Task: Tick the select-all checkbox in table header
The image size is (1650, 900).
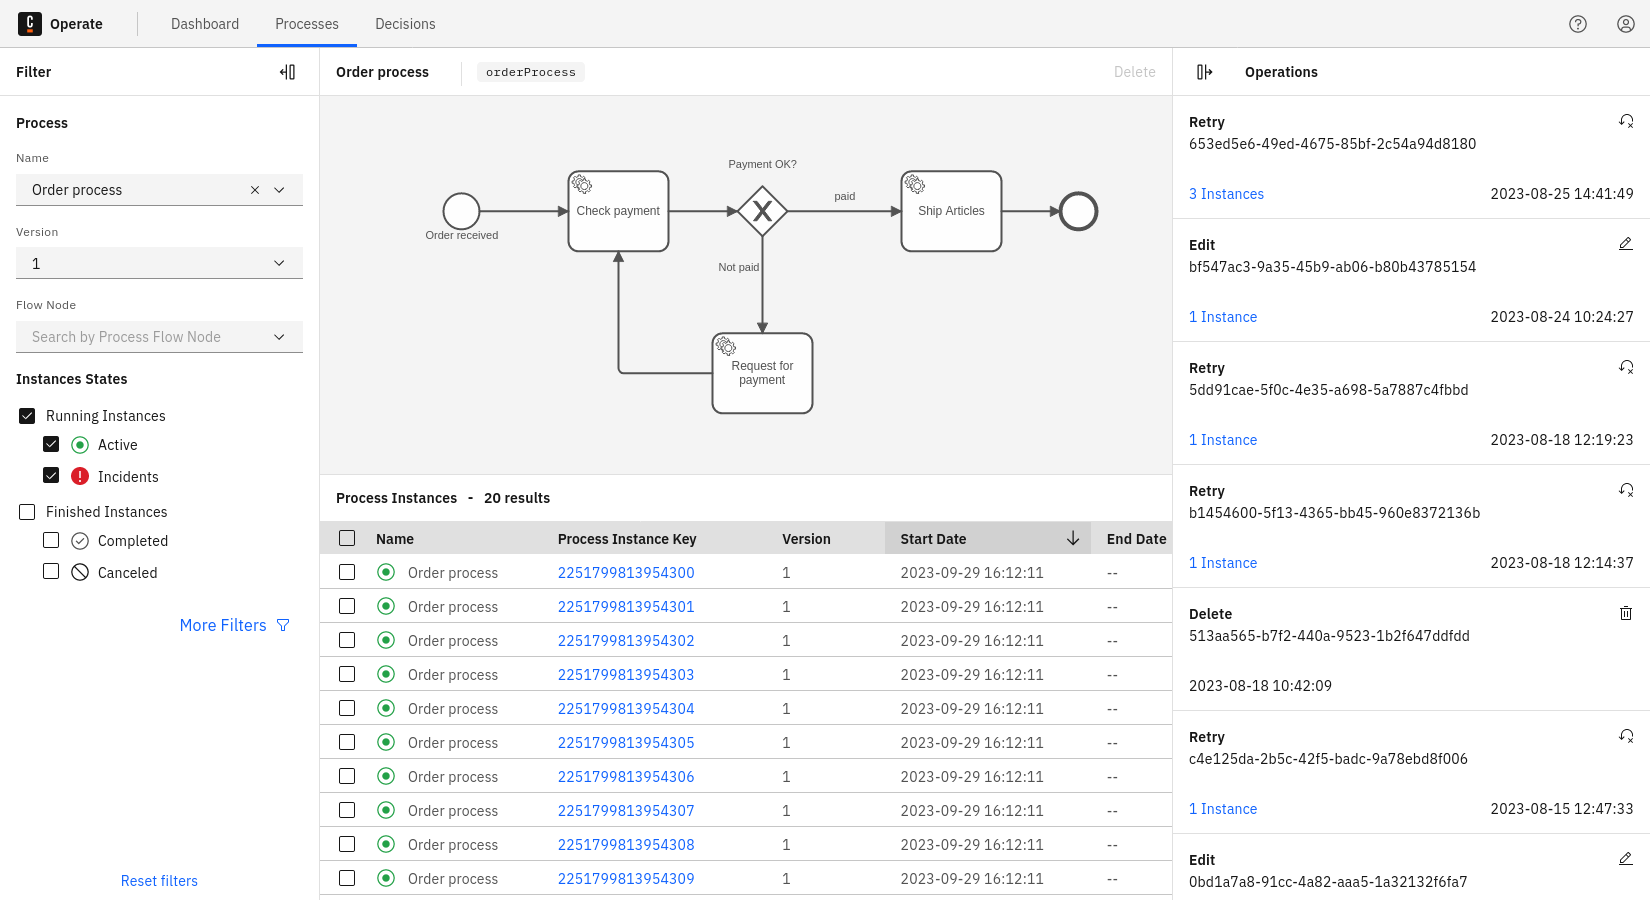Action: pos(347,539)
